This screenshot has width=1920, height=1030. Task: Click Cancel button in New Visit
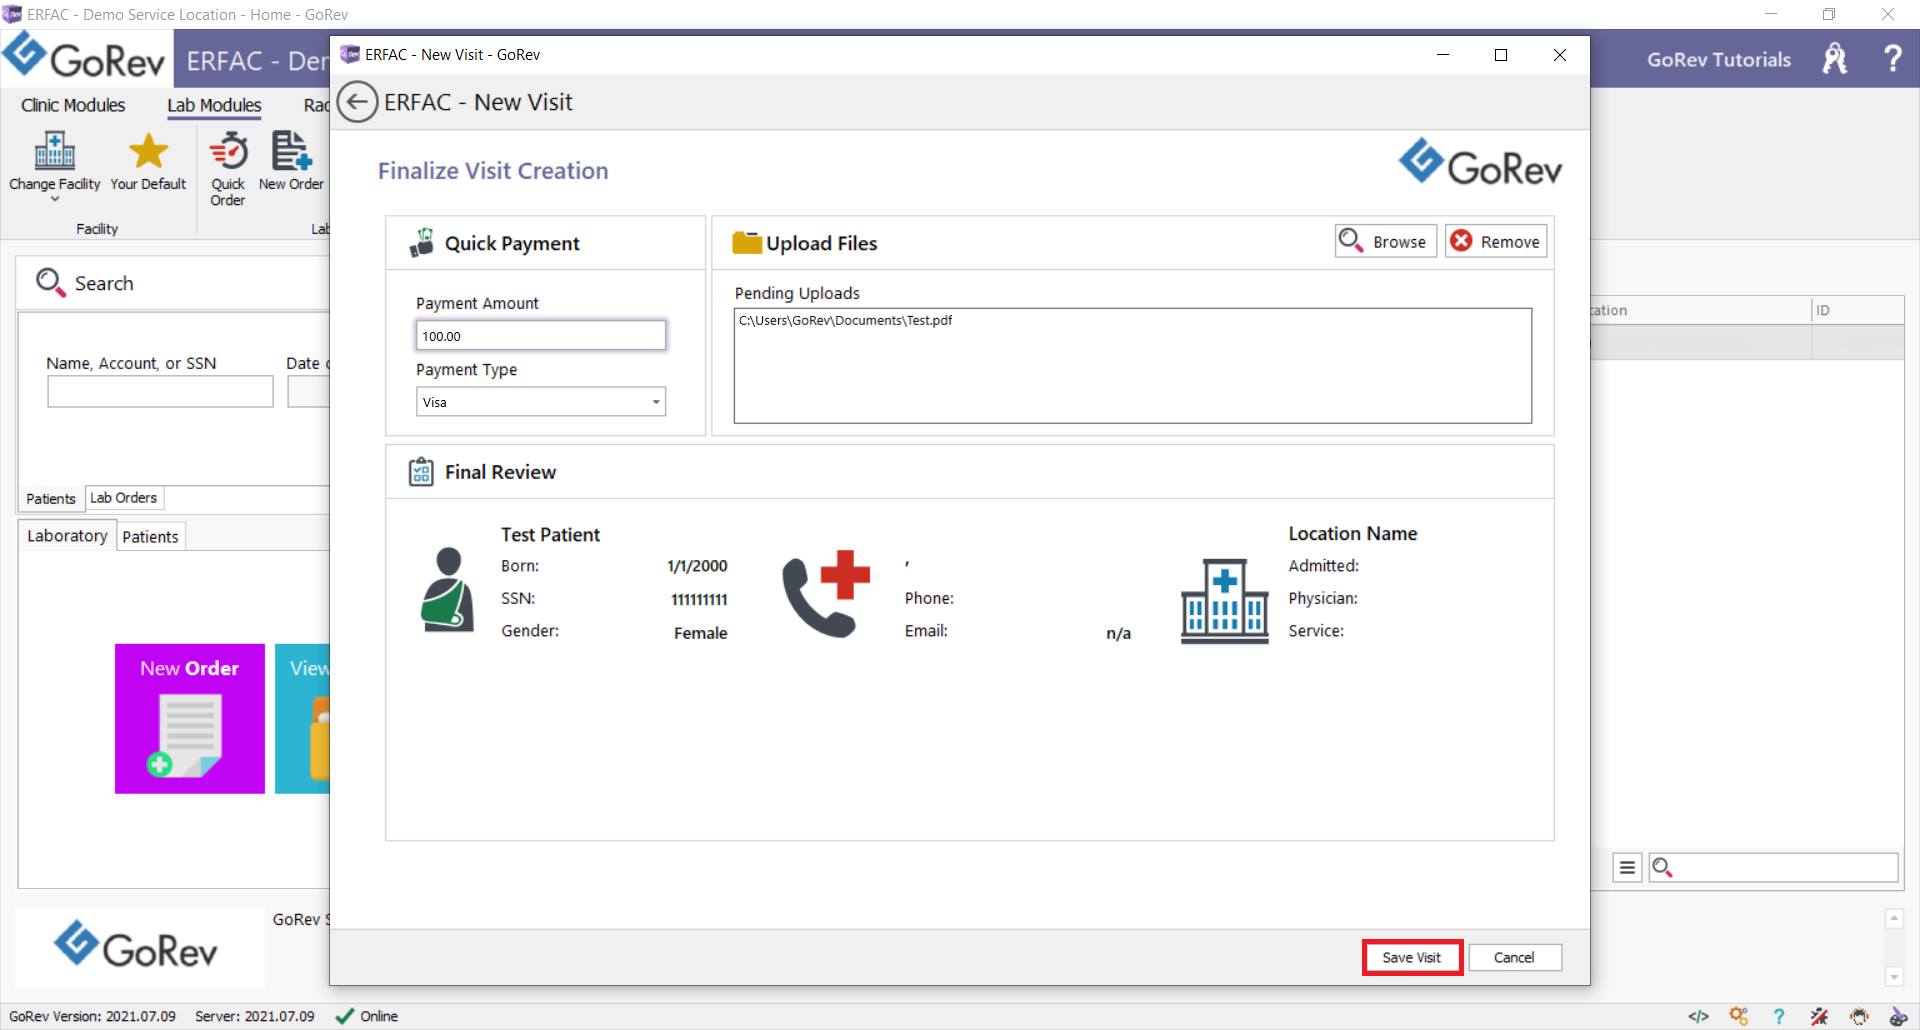[x=1514, y=957]
